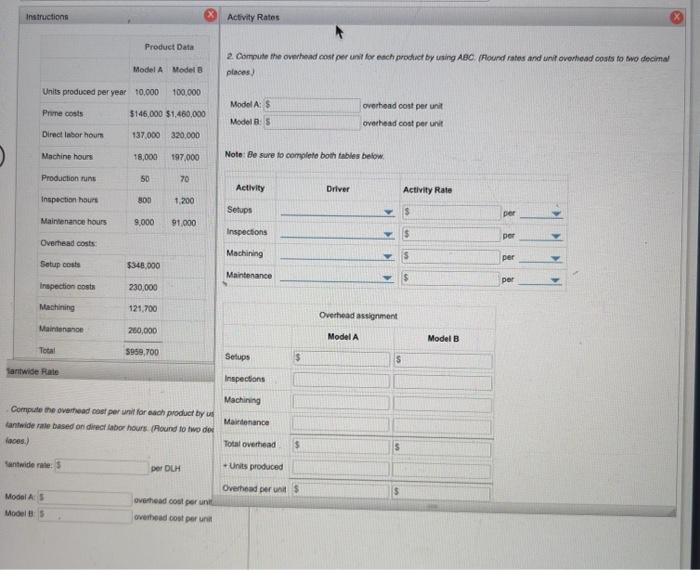Click the plantwide Model B overhead field
This screenshot has height=570, width=700.
[85, 515]
